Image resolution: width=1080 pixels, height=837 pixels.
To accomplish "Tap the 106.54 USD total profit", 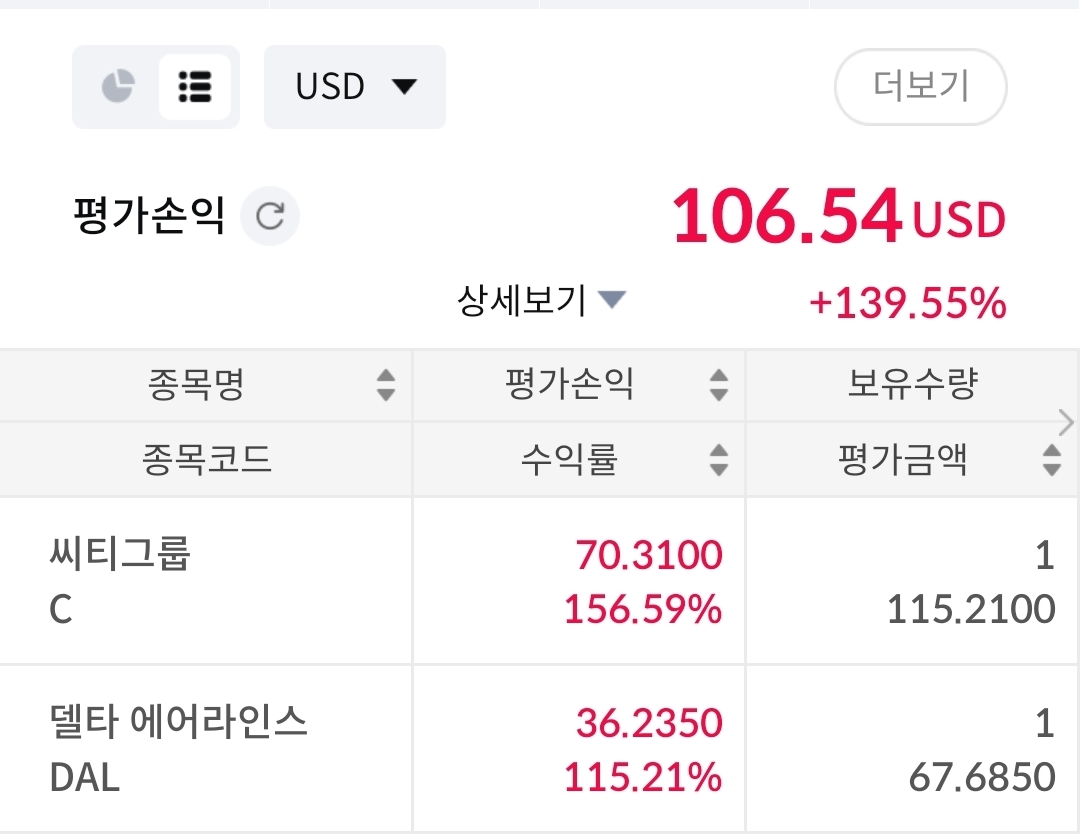I will click(x=838, y=217).
